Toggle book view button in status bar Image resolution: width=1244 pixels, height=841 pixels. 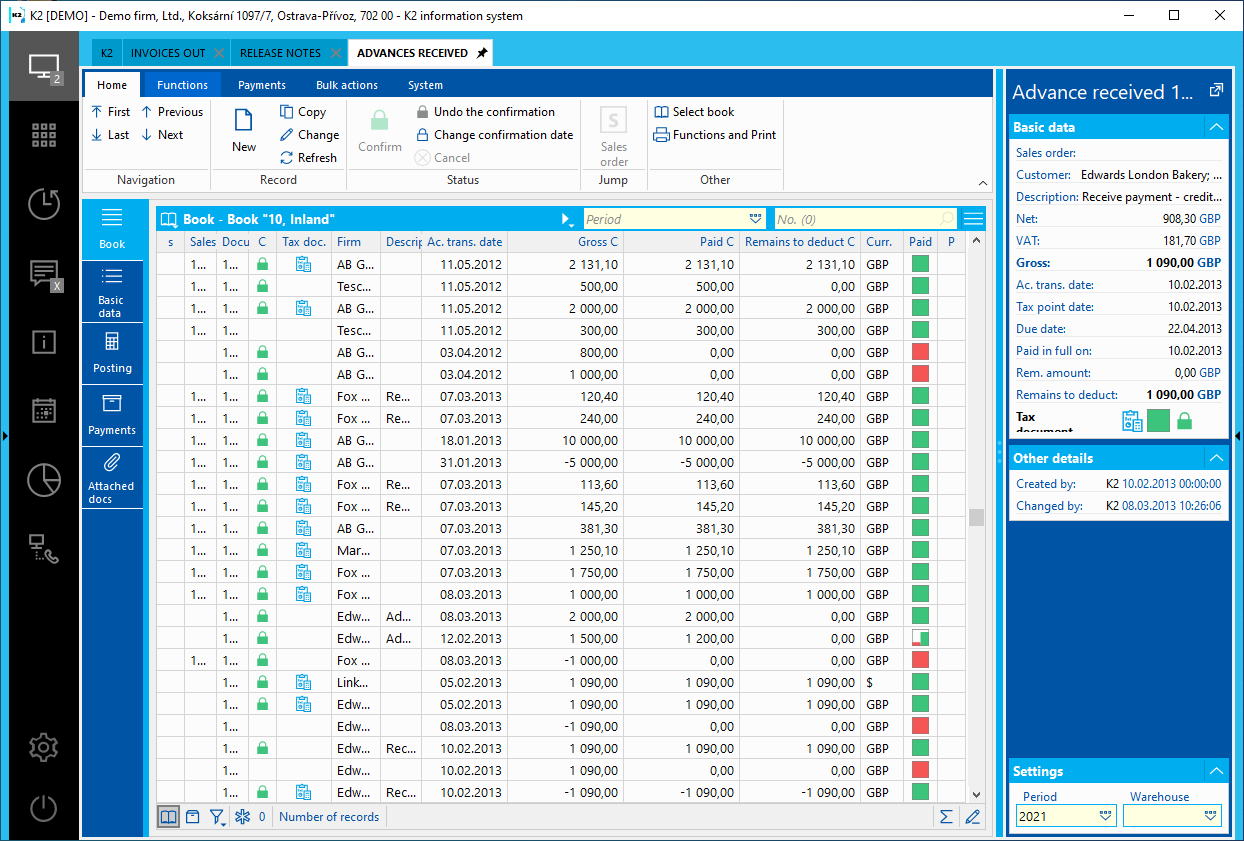pos(169,817)
